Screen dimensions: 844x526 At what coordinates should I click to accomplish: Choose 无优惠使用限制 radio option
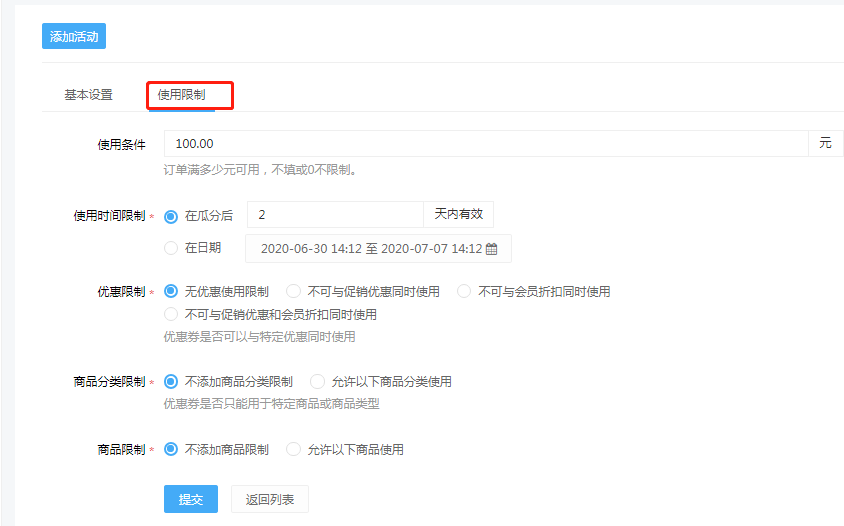coord(171,291)
